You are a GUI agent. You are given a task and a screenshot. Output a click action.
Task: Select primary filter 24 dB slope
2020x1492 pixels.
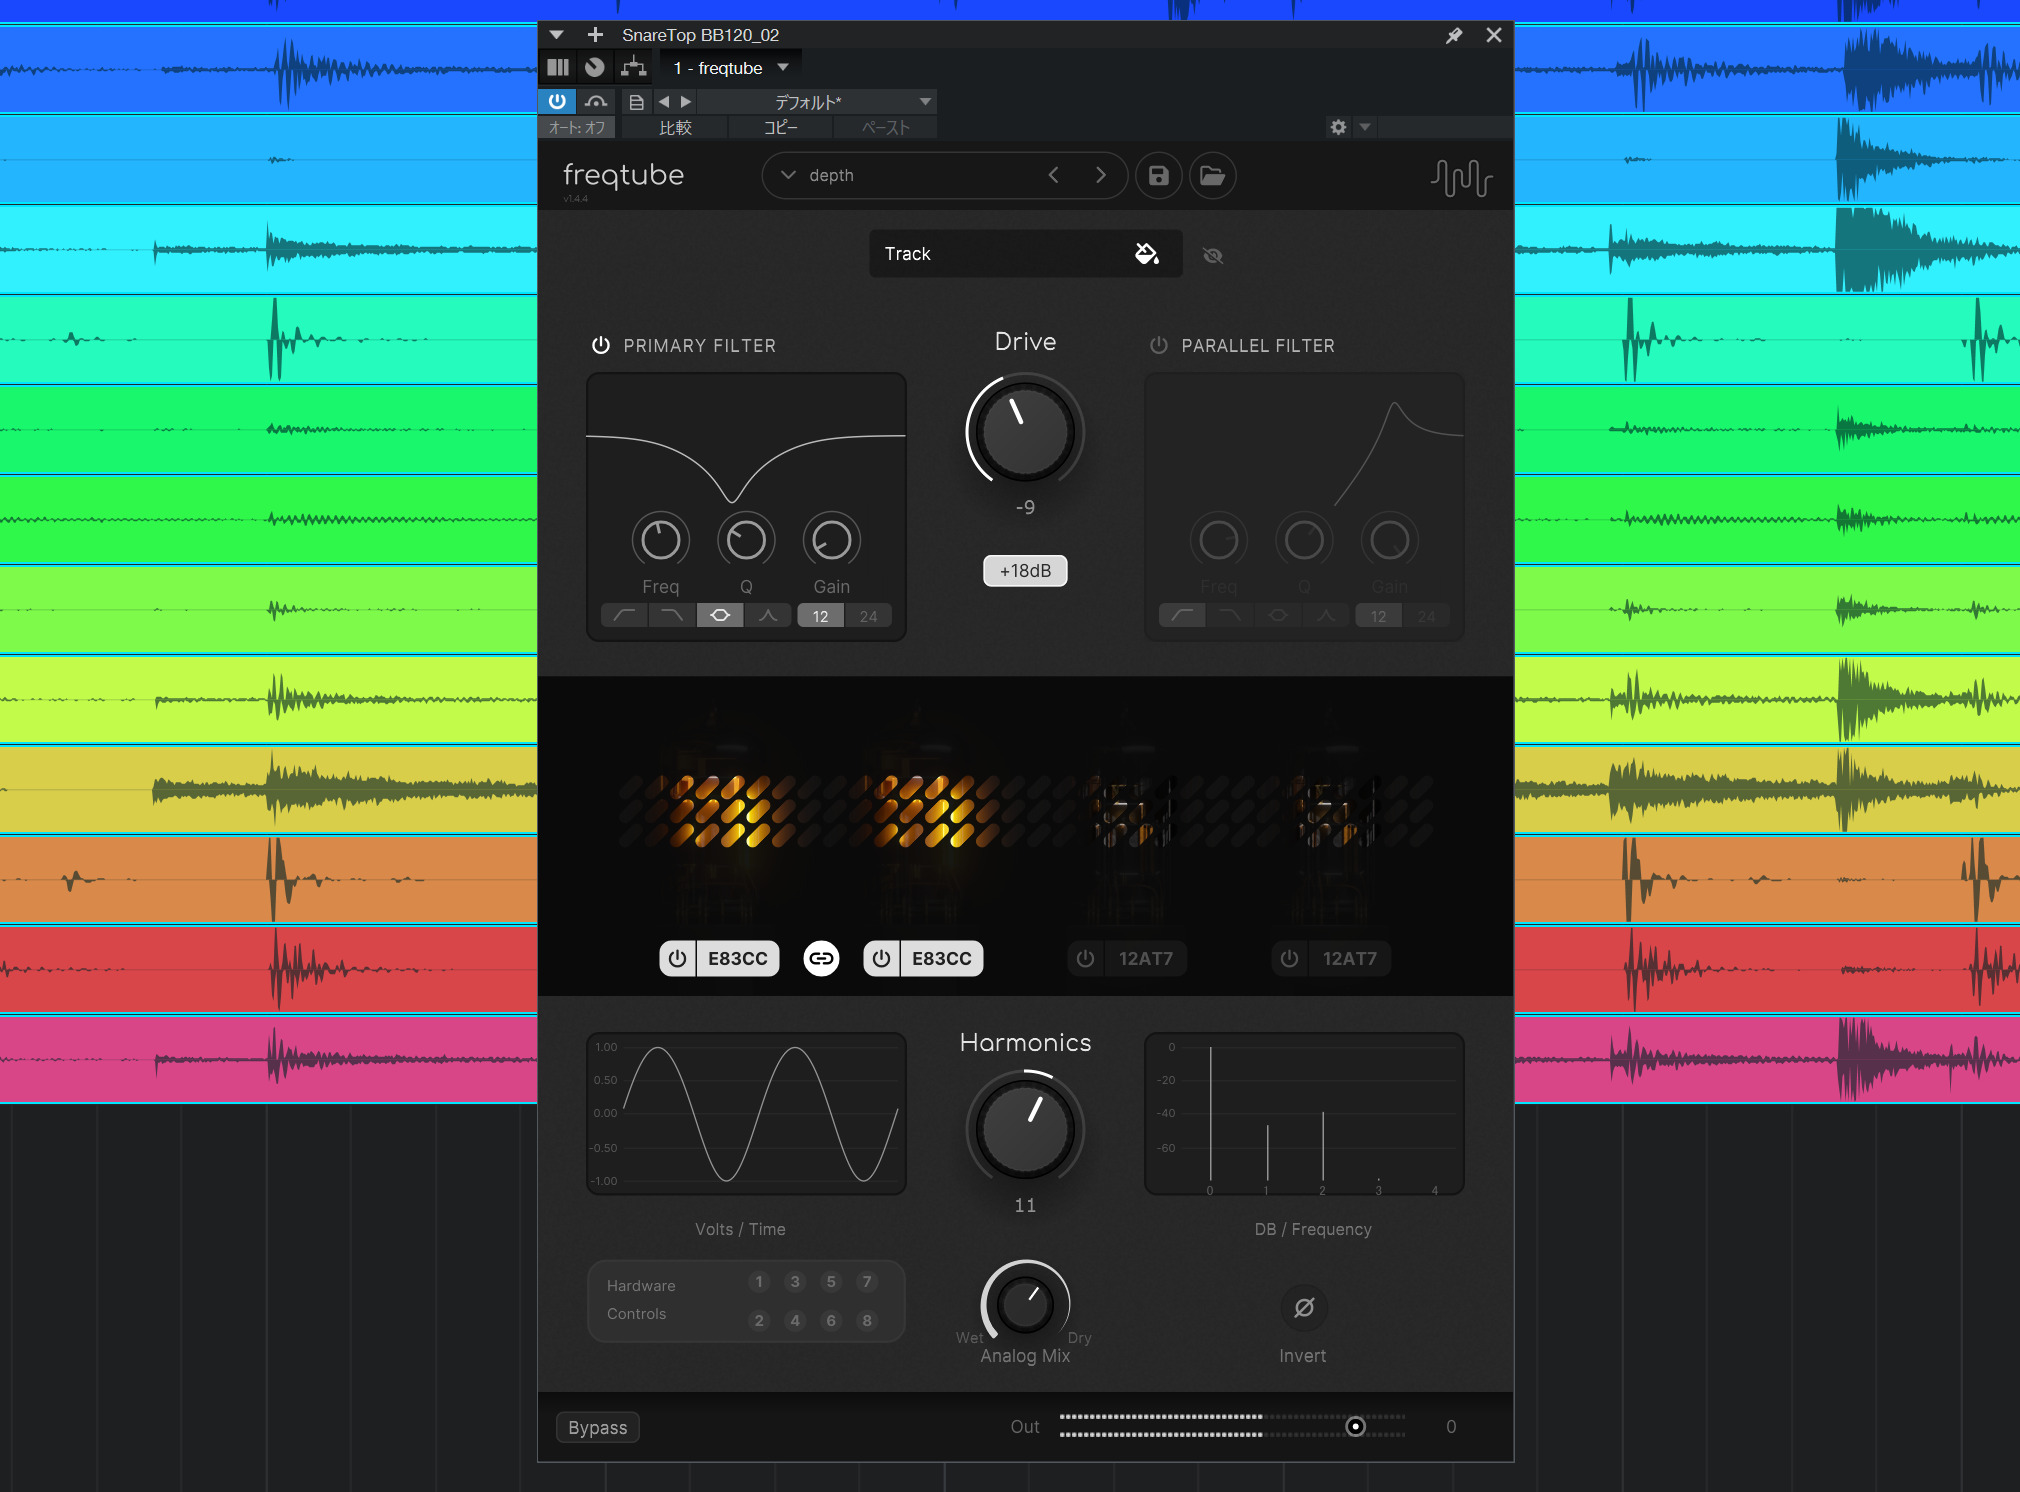868,616
